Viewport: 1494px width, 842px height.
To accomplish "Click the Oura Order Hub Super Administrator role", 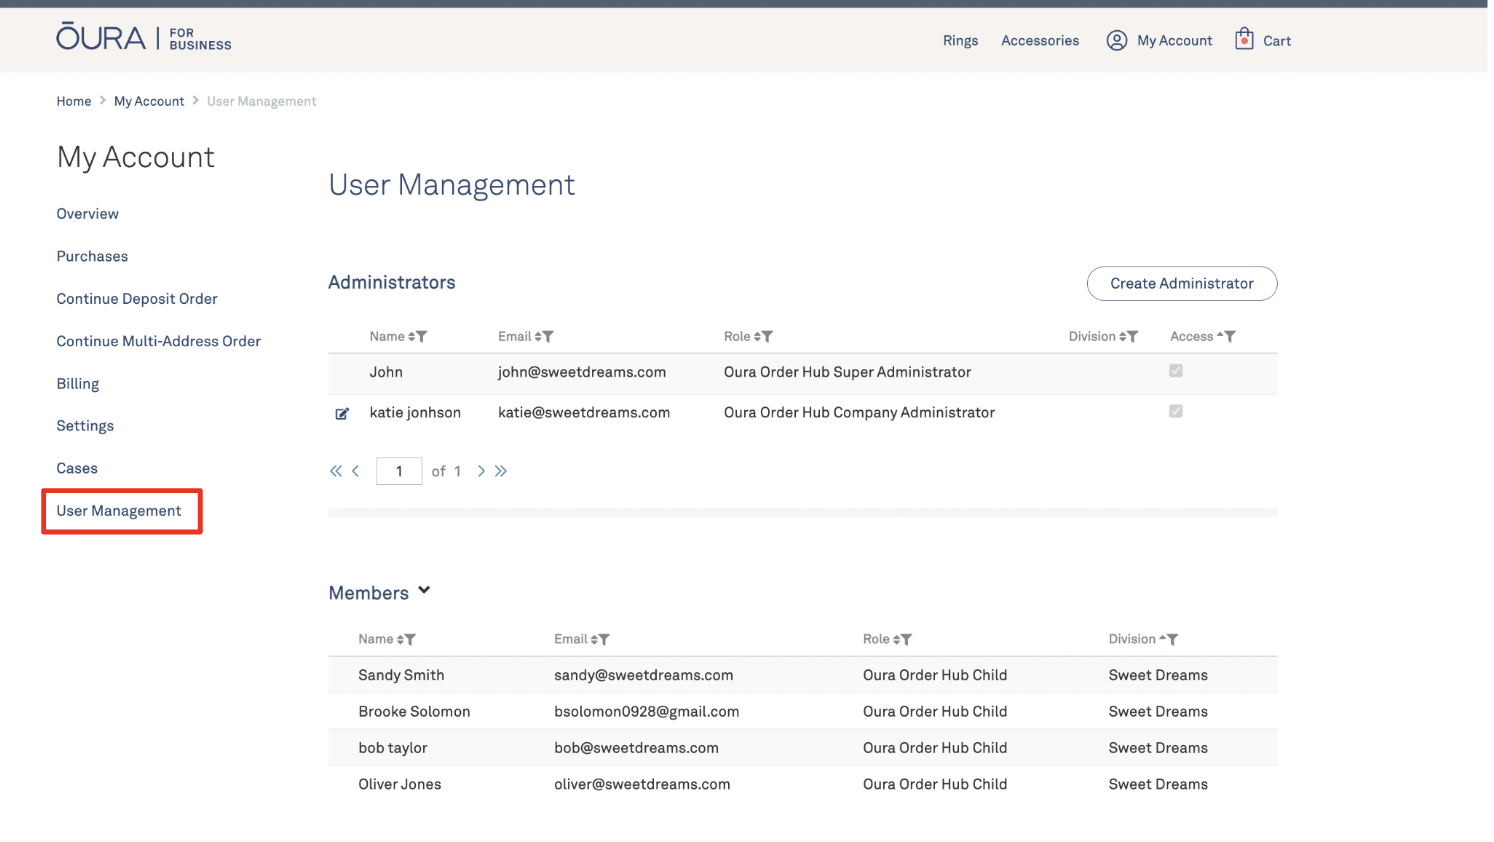I will pos(847,372).
